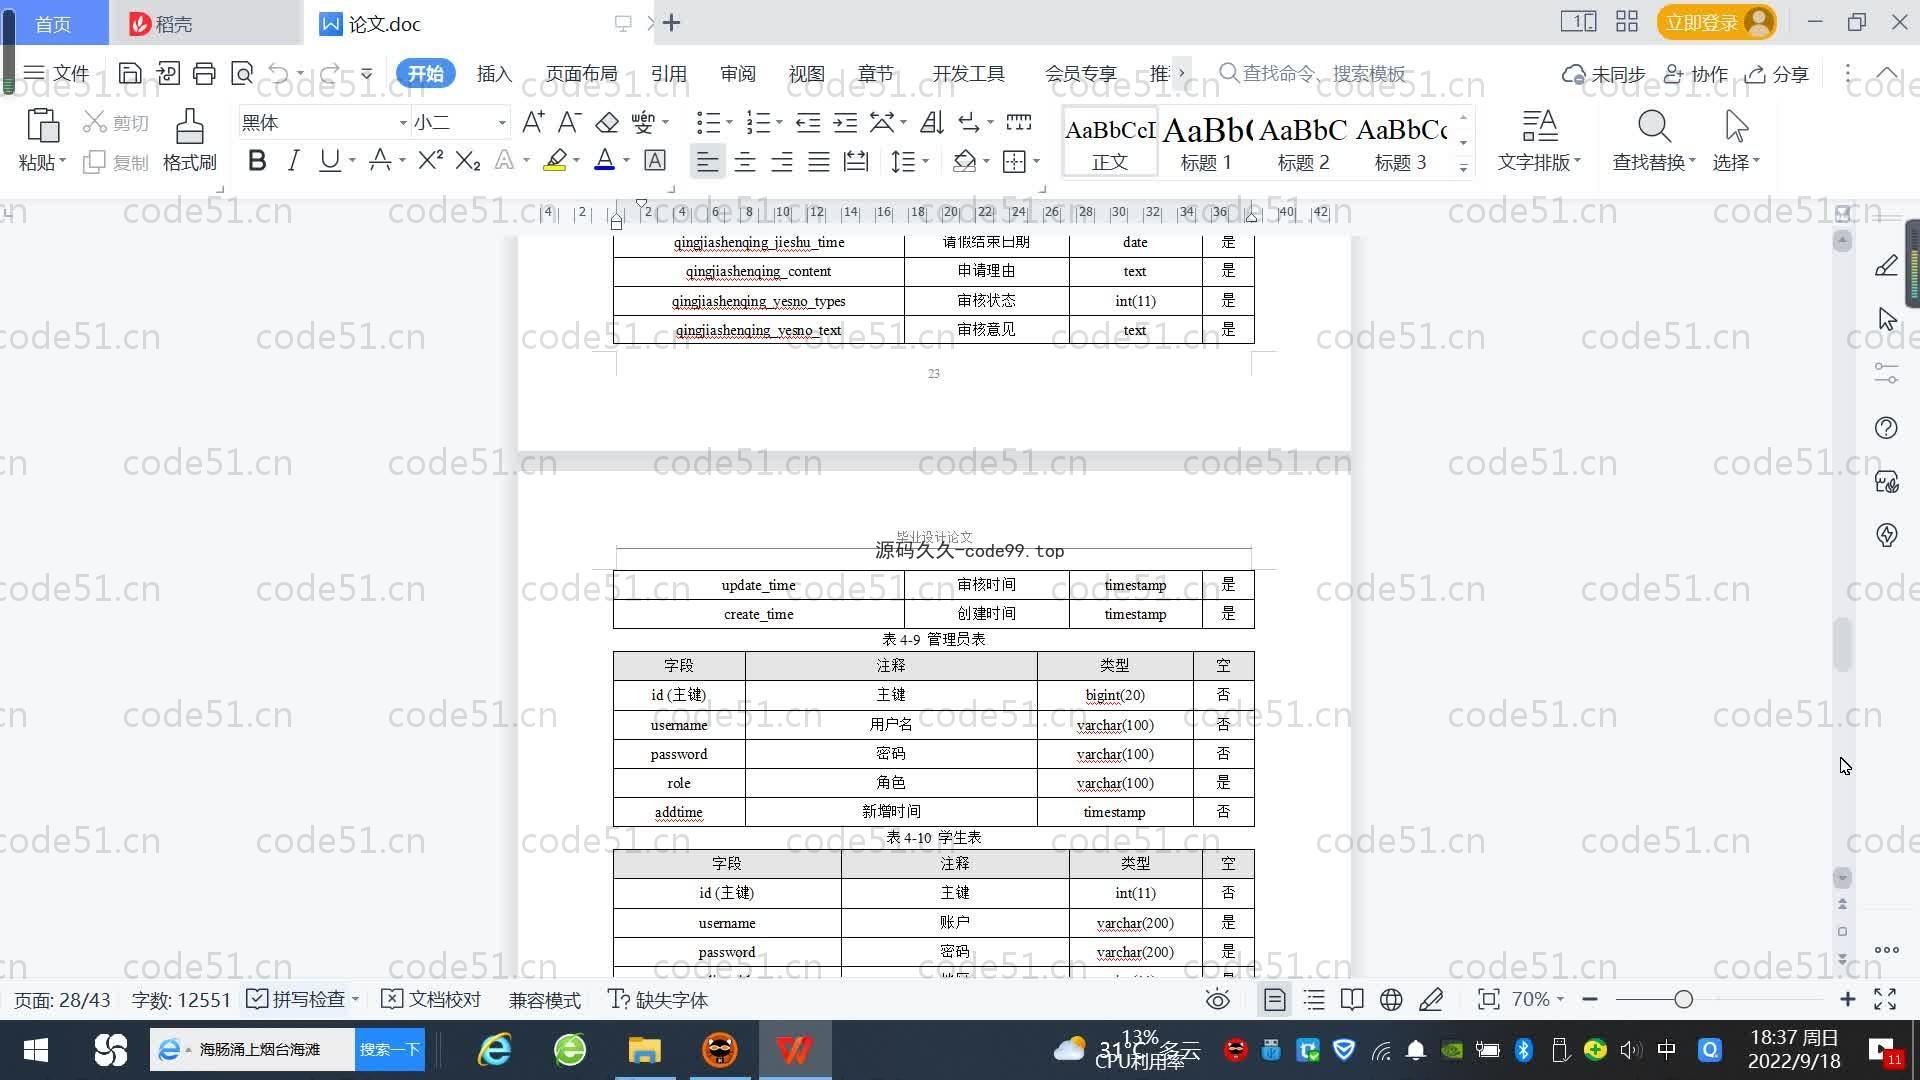Click the help question mark in sidebar
This screenshot has height=1080, width=1920.
1886,428
